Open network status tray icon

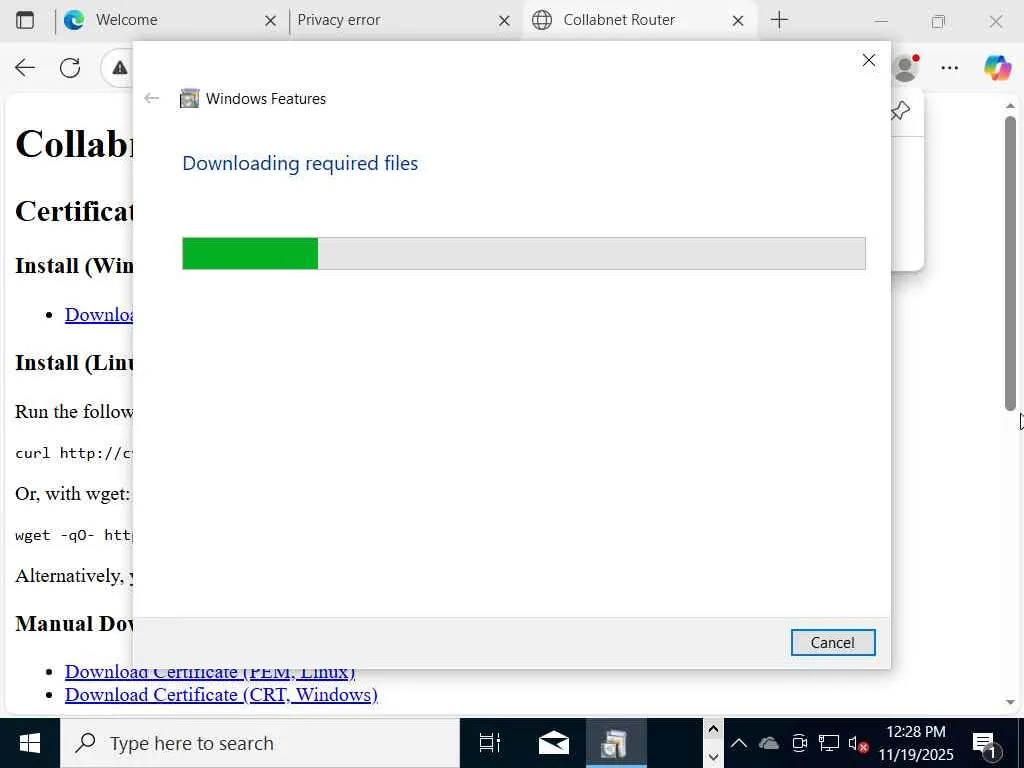(x=828, y=743)
